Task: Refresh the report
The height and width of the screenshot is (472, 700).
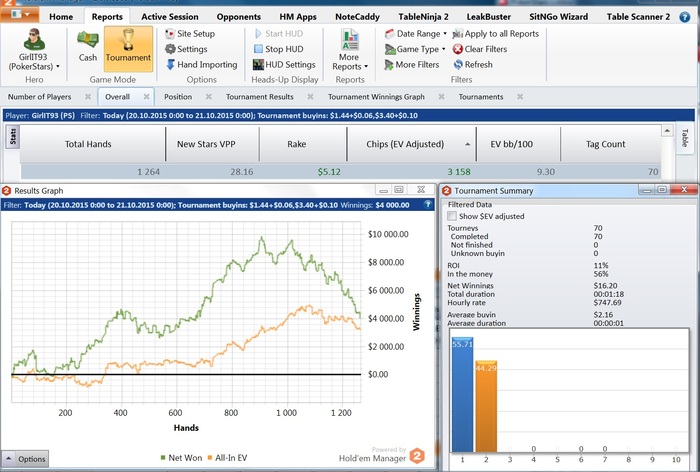Action: click(473, 65)
